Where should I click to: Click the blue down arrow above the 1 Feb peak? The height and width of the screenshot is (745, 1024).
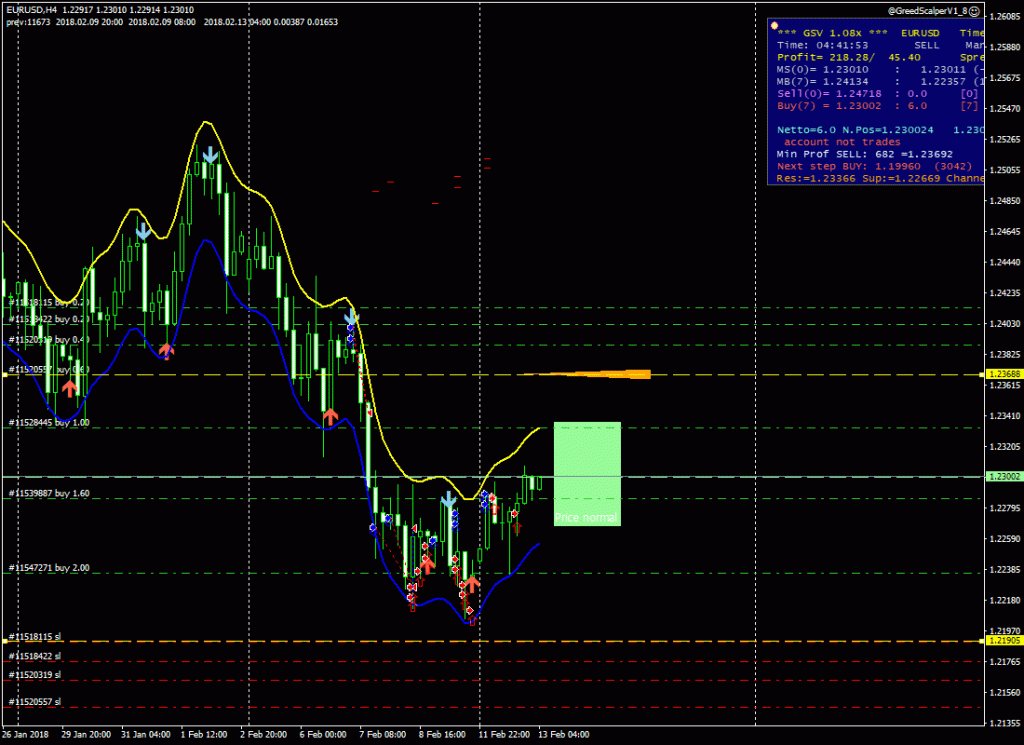pyautogui.click(x=210, y=155)
